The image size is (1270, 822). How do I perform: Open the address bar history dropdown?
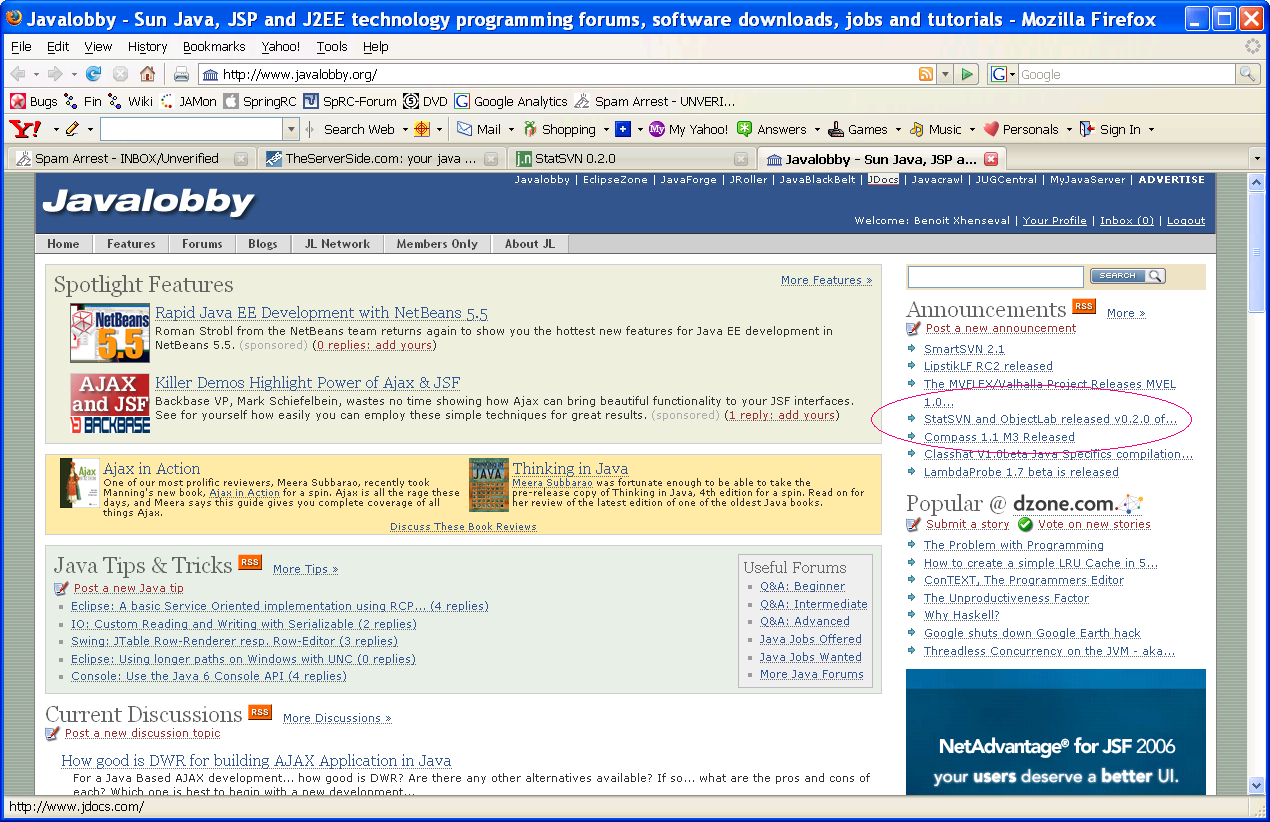[x=945, y=74]
